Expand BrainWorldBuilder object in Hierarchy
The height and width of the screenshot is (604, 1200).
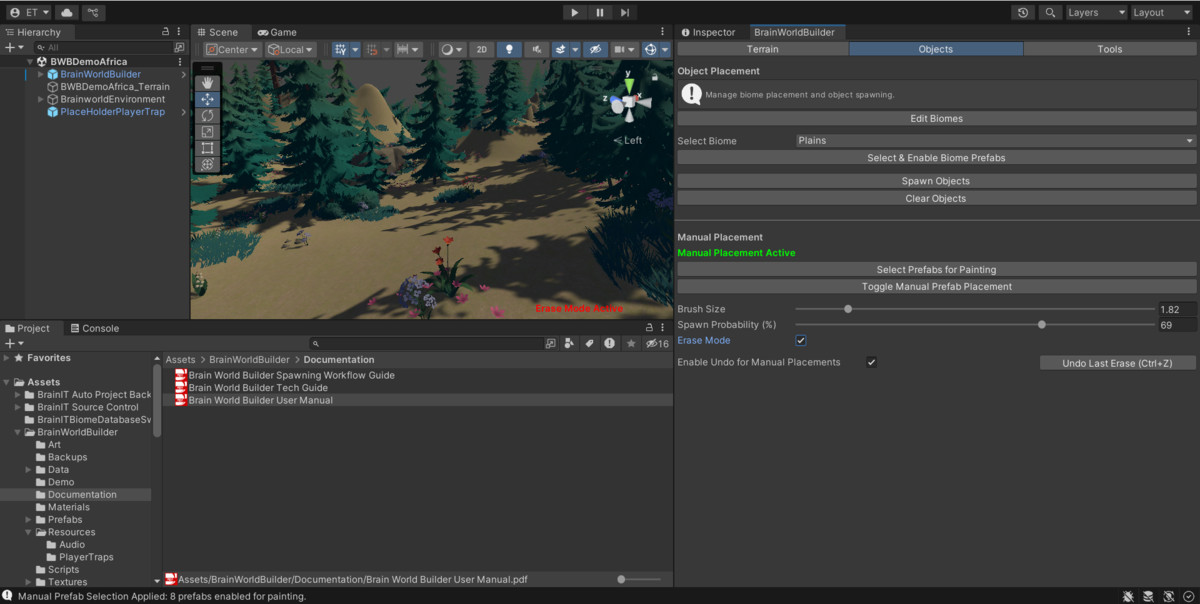tap(41, 74)
